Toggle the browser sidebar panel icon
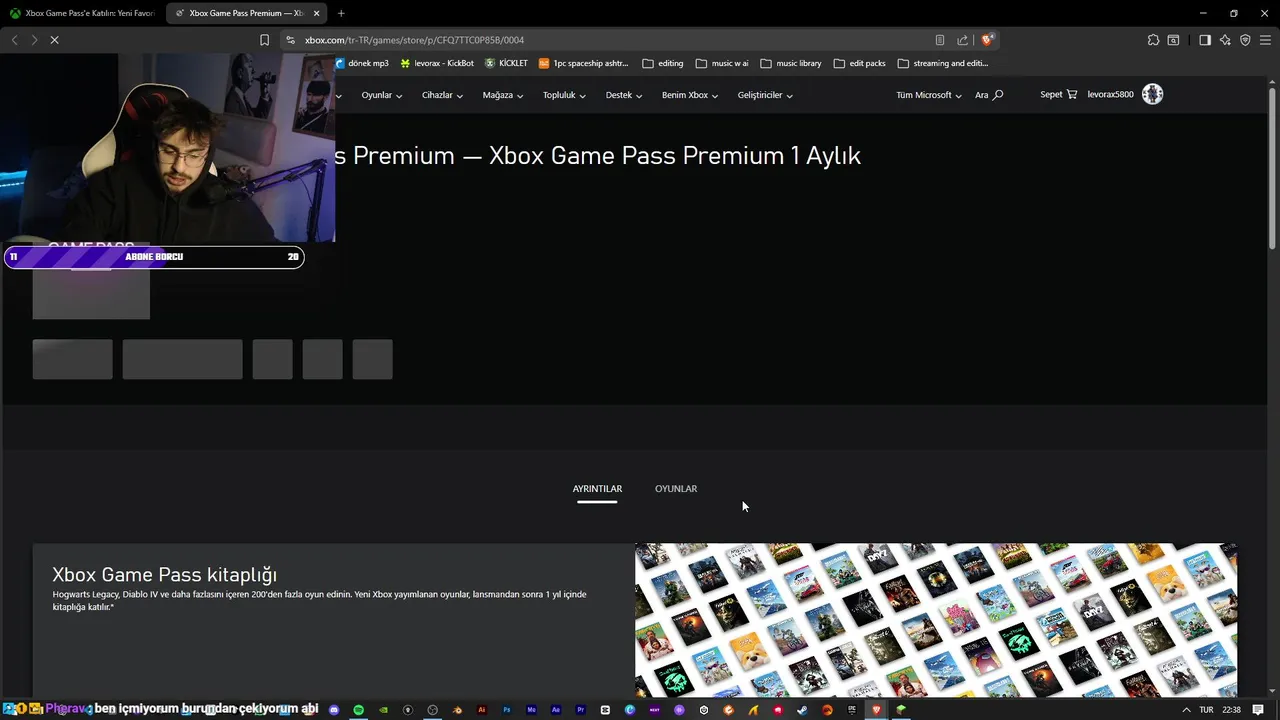The height and width of the screenshot is (720, 1280). pos(1205,40)
